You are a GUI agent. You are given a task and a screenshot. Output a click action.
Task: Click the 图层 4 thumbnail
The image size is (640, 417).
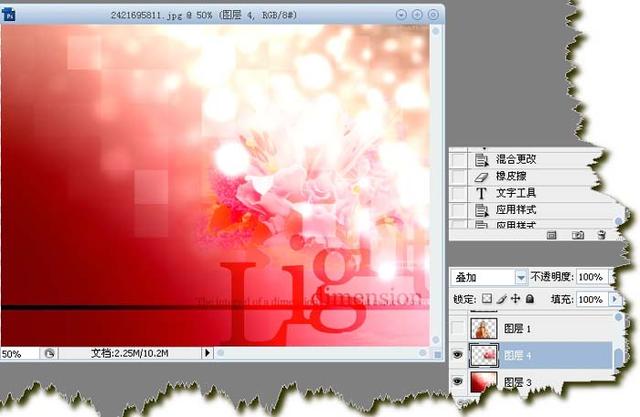point(484,355)
